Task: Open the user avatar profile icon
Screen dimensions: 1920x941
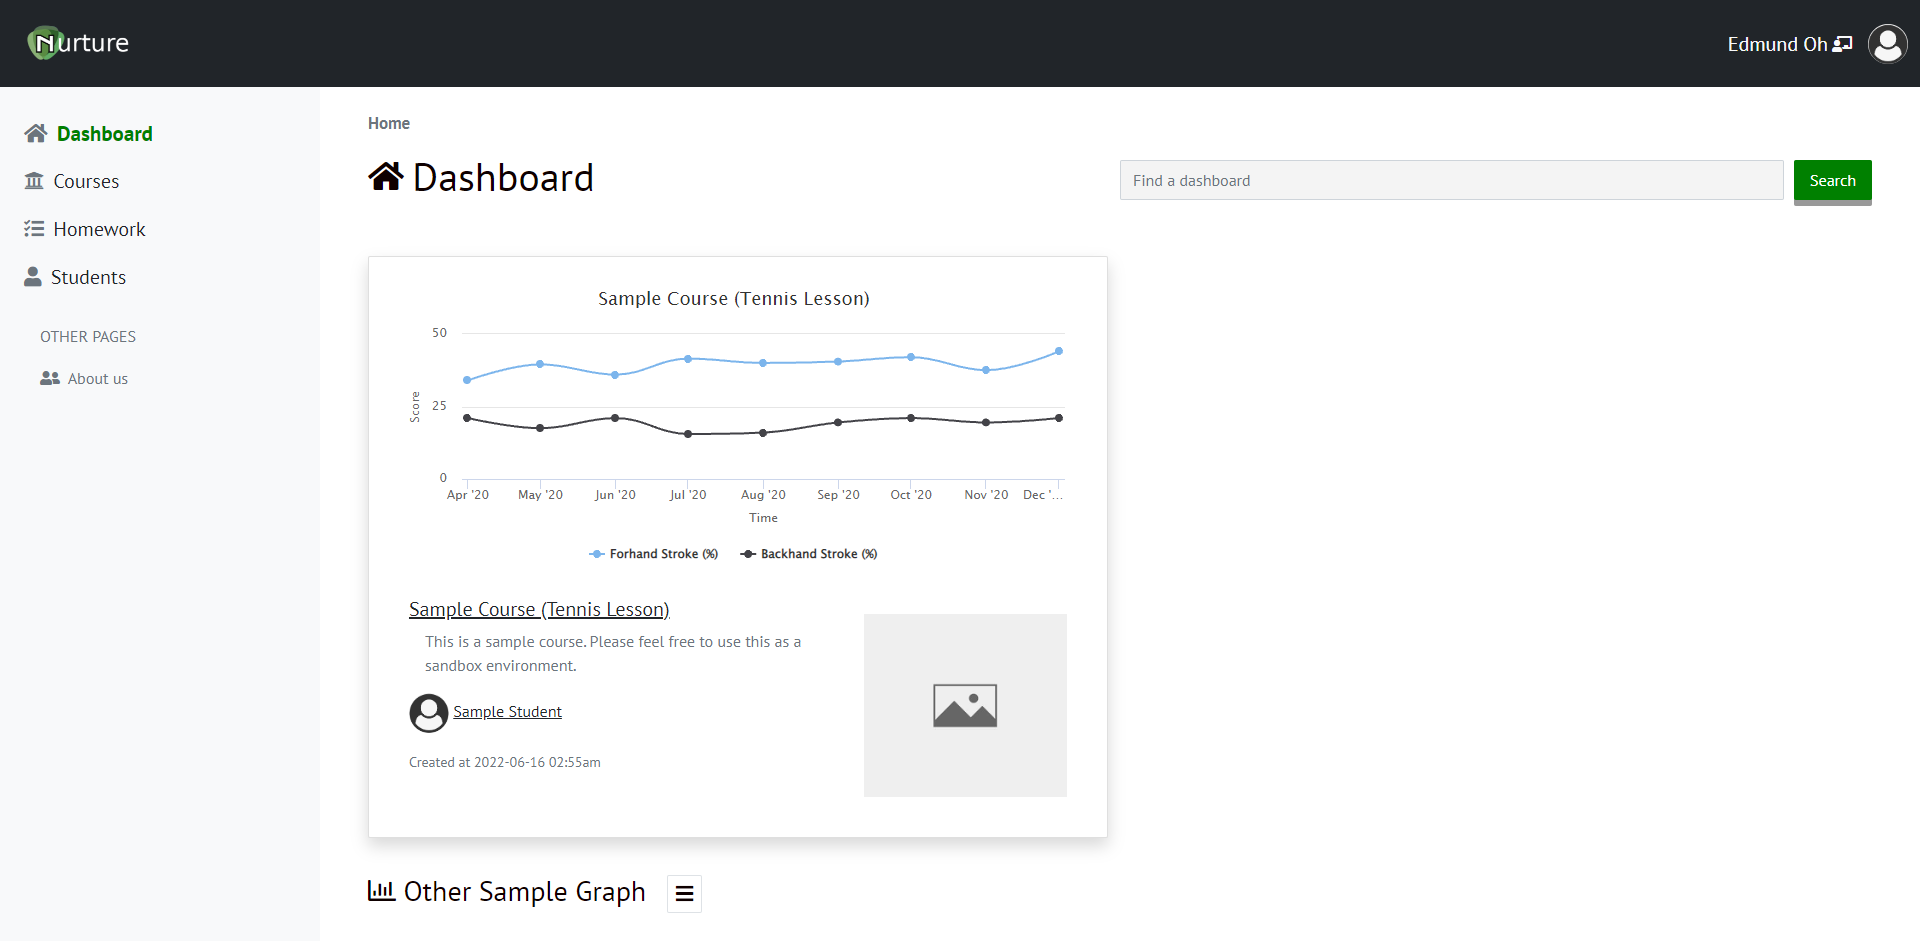Action: pos(1887,43)
